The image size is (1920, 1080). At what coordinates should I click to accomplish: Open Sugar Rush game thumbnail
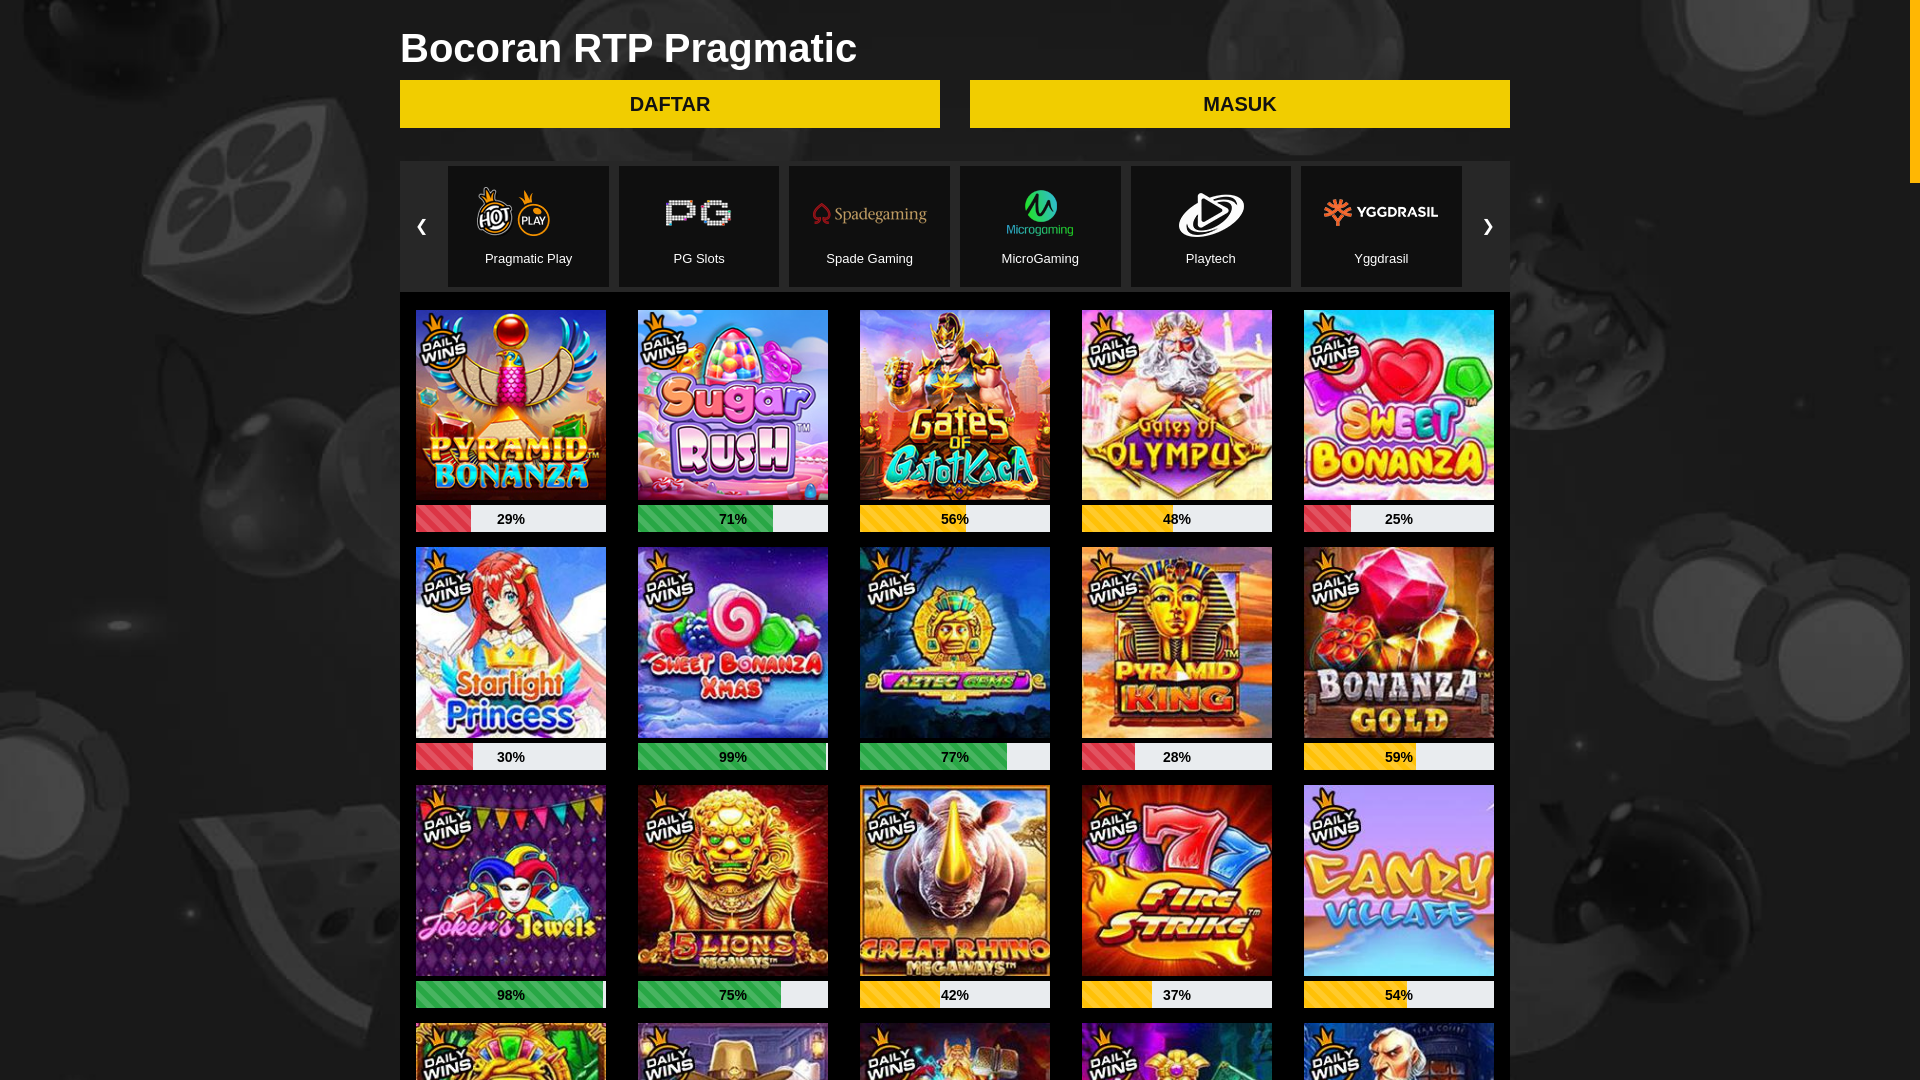pyautogui.click(x=733, y=405)
